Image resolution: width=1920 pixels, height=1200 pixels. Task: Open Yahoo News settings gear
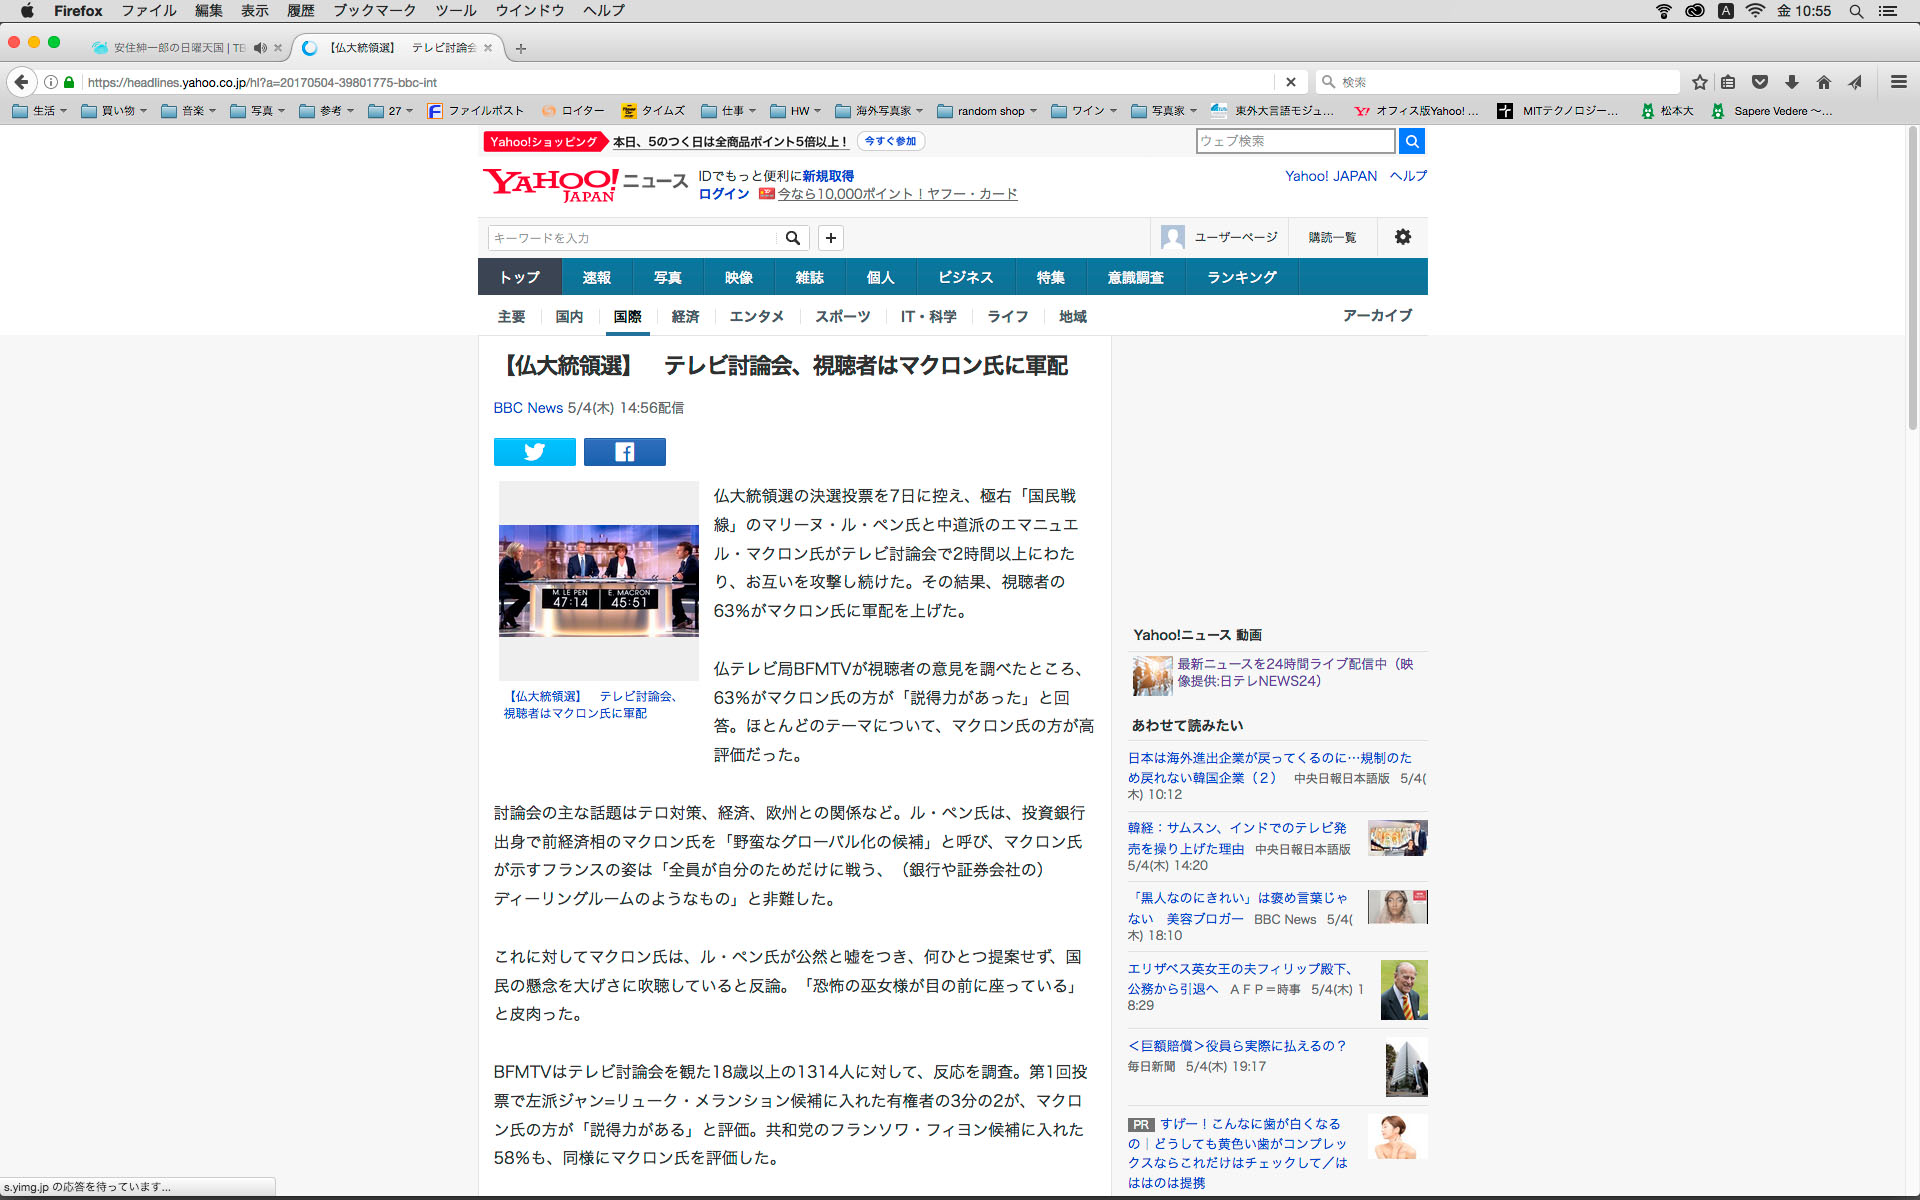click(1402, 237)
